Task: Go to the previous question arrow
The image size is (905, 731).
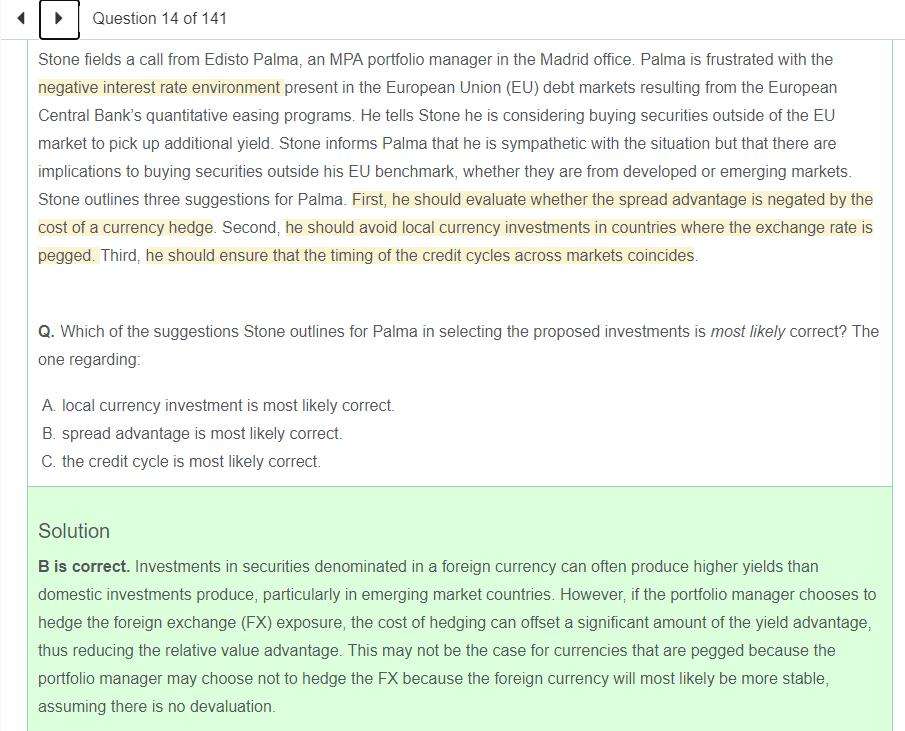Action: point(21,18)
